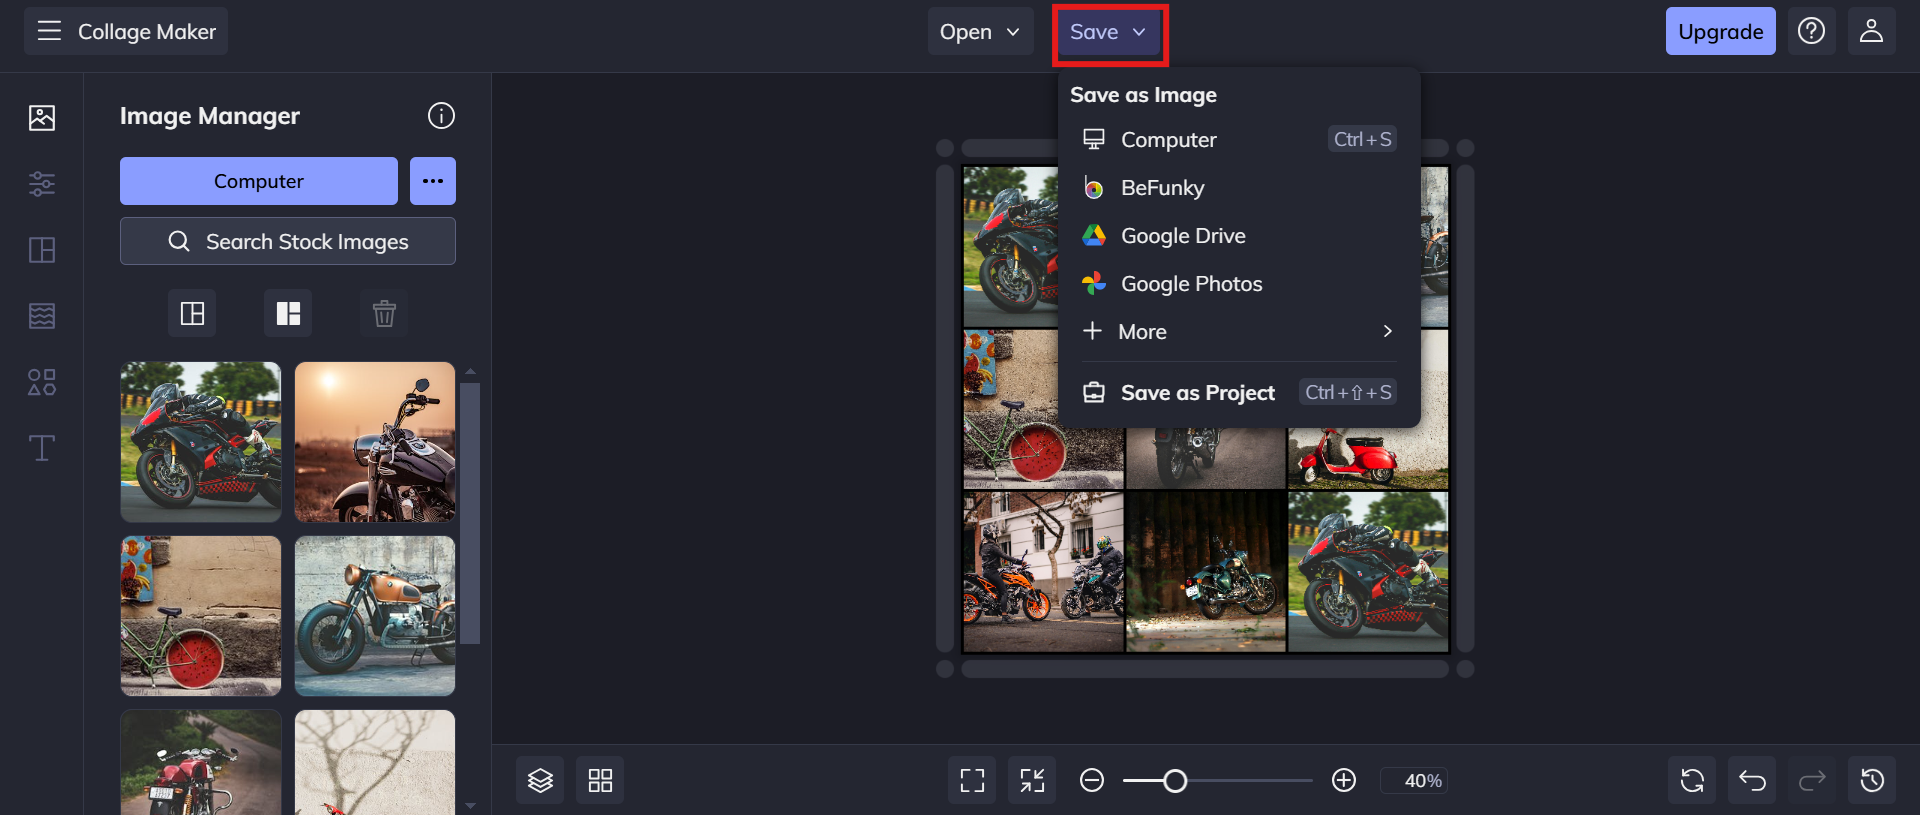This screenshot has height=815, width=1920.
Task: Click the 40% zoom value field
Action: 1414,780
